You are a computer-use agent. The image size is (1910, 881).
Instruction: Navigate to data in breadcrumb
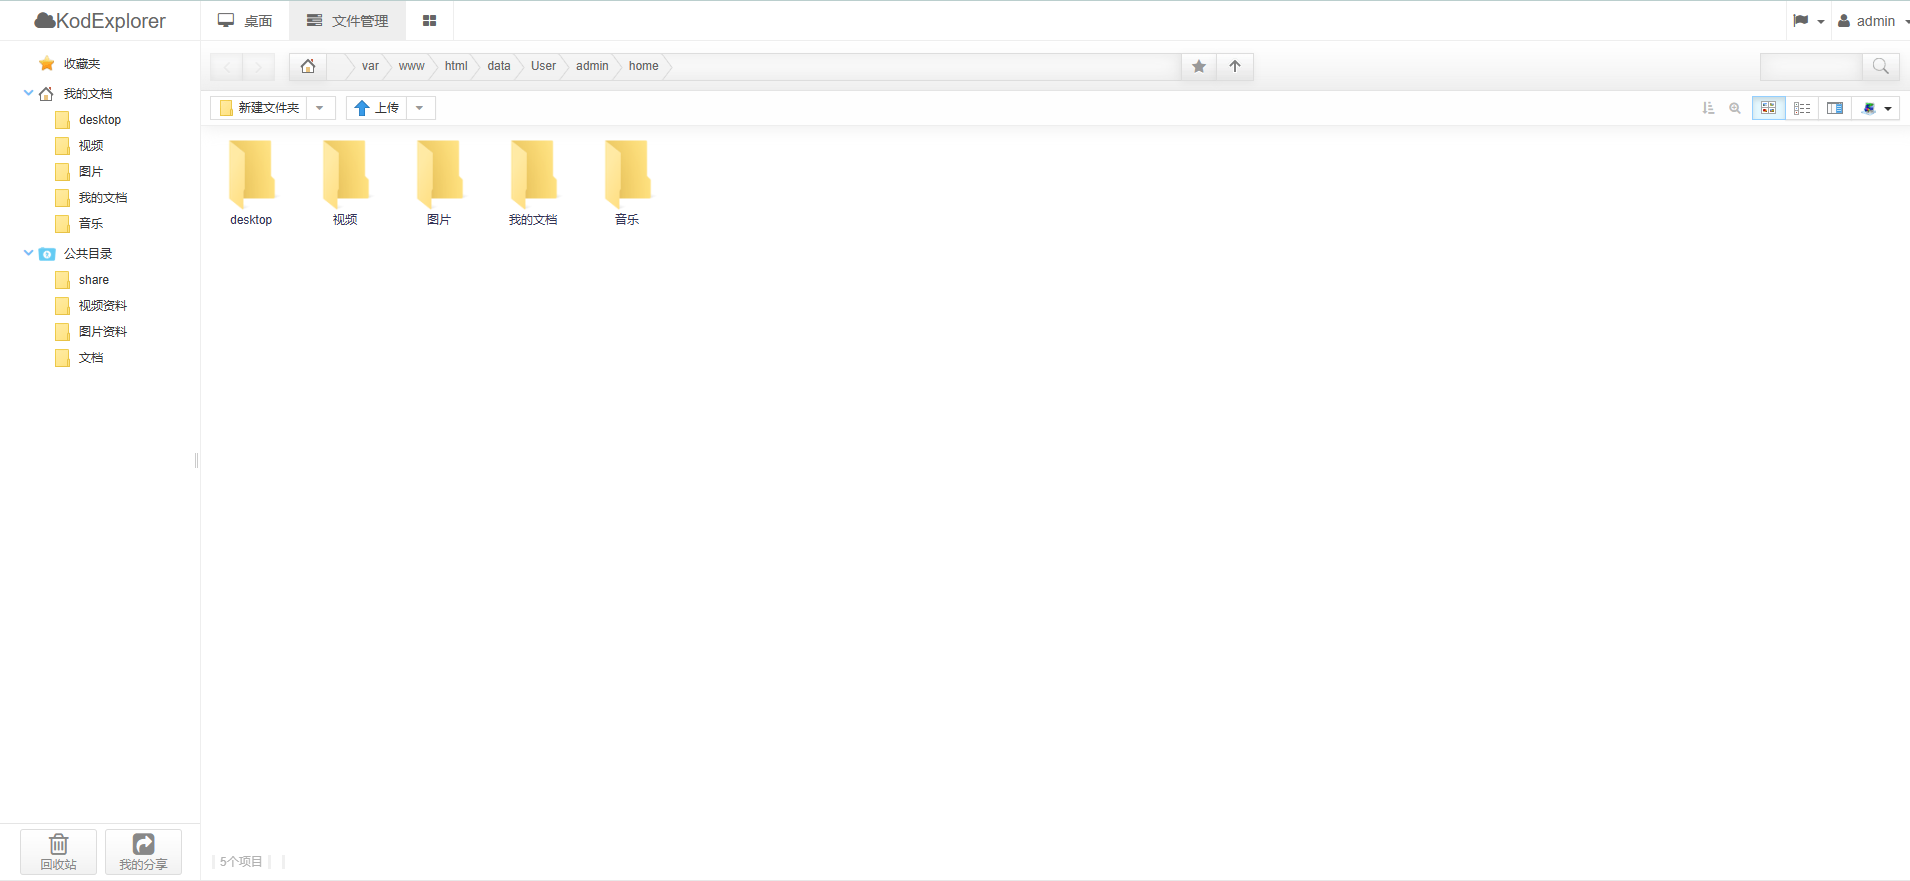pyautogui.click(x=499, y=66)
